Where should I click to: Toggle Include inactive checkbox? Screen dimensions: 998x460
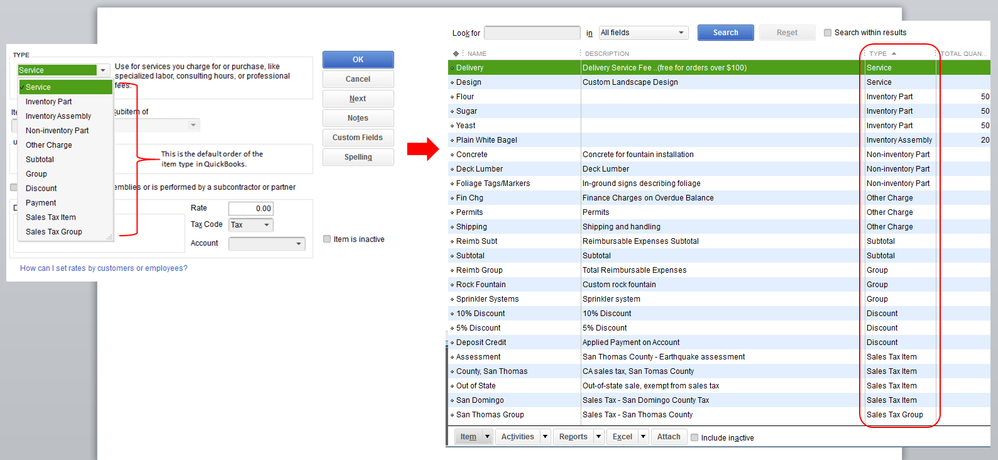[694, 437]
